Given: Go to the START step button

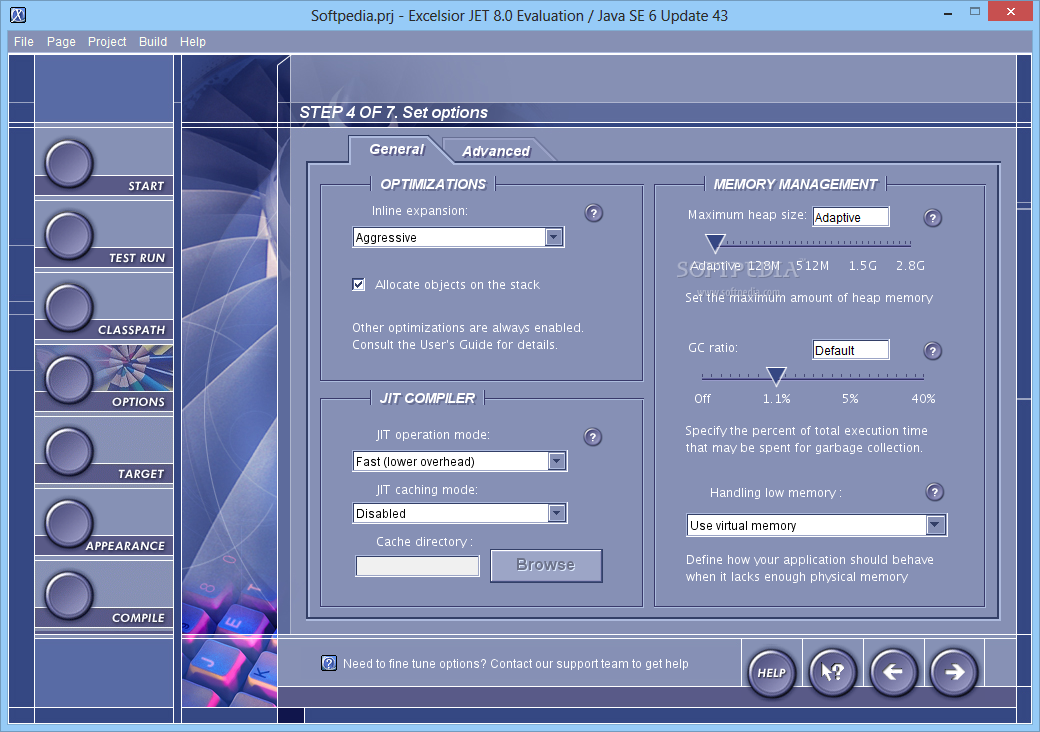Looking at the screenshot, I should pos(68,163).
